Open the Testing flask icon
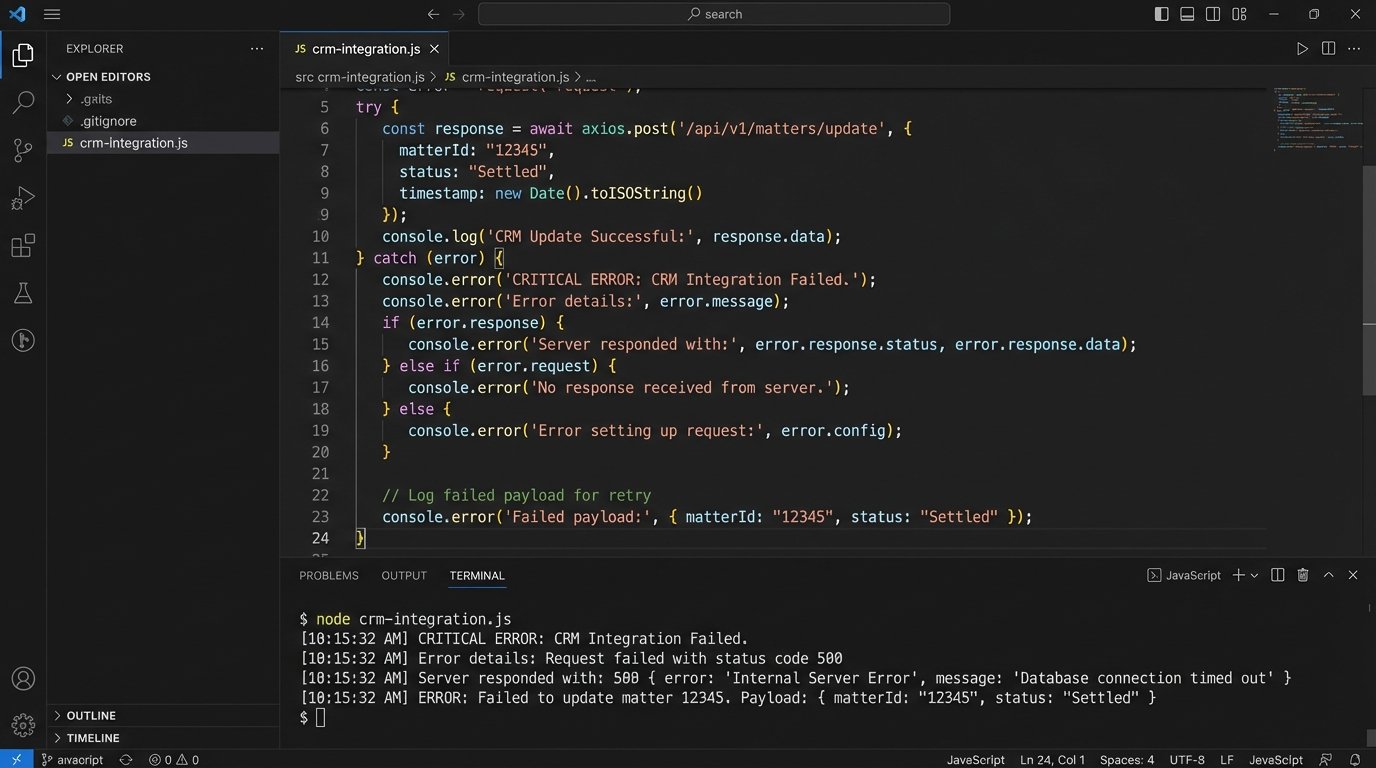 click(23, 293)
